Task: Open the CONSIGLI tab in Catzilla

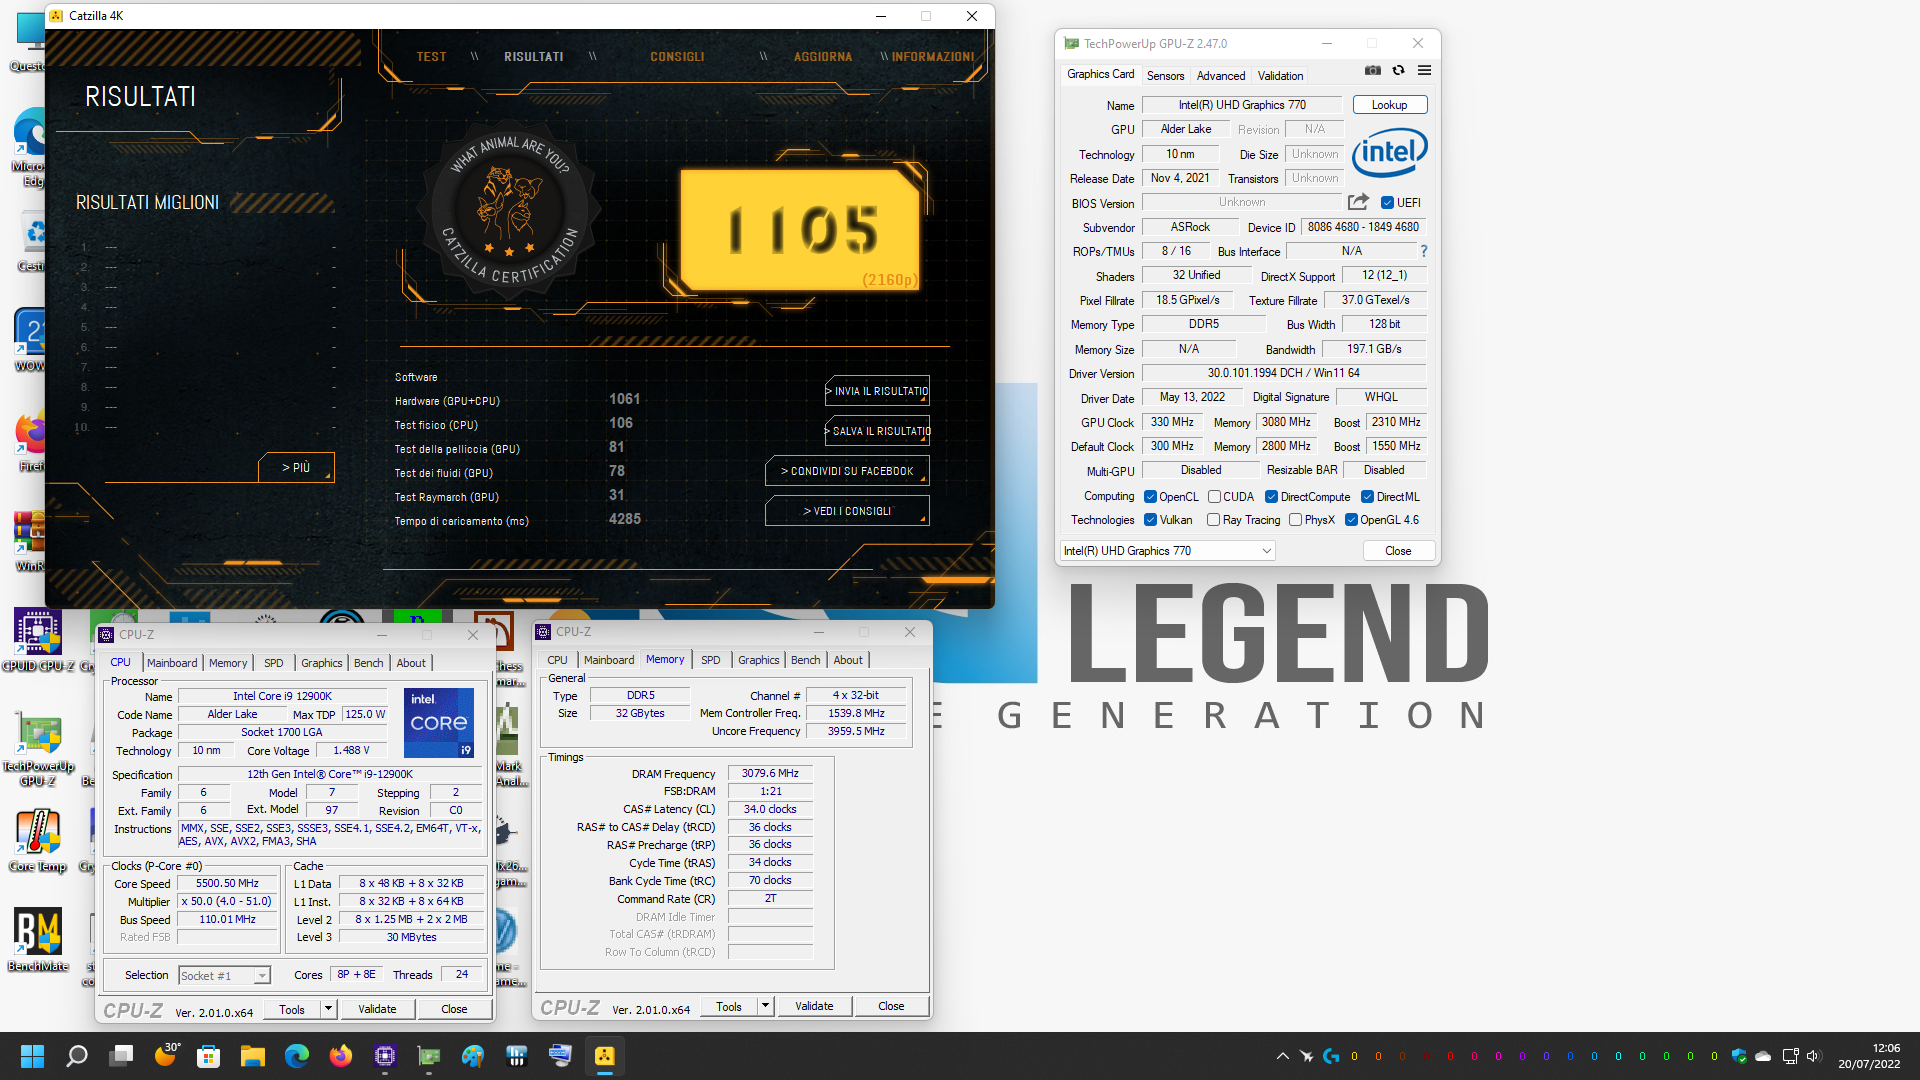Action: tap(677, 57)
